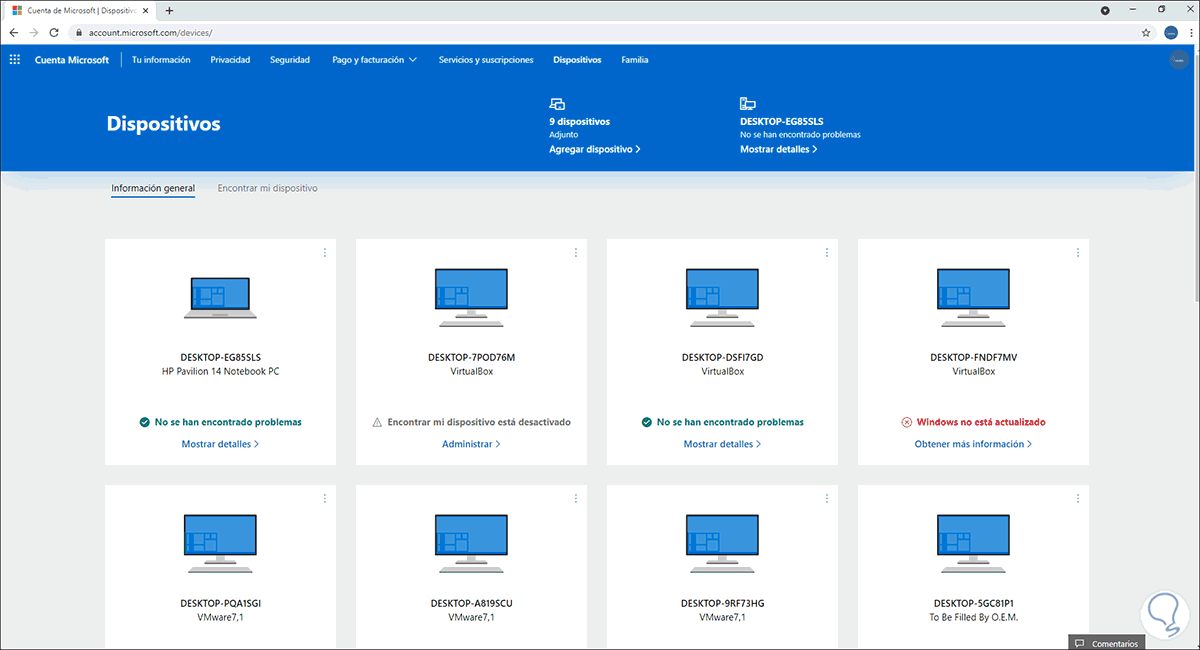Image resolution: width=1200 pixels, height=650 pixels.
Task: Click the DESKTOP-A819SCU device name
Action: [471, 603]
